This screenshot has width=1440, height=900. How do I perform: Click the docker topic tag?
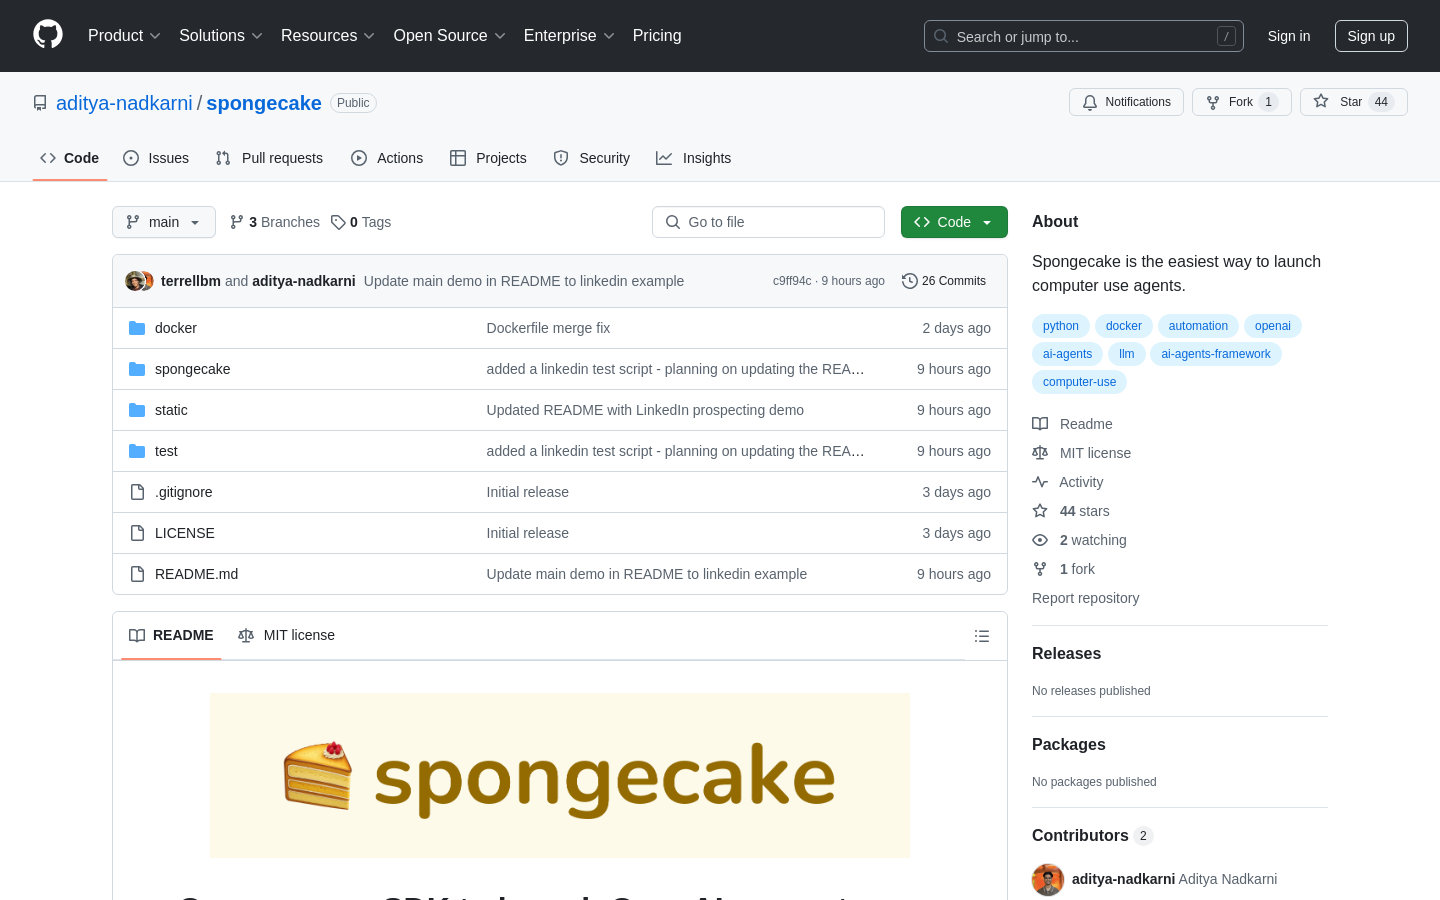pyautogui.click(x=1124, y=326)
